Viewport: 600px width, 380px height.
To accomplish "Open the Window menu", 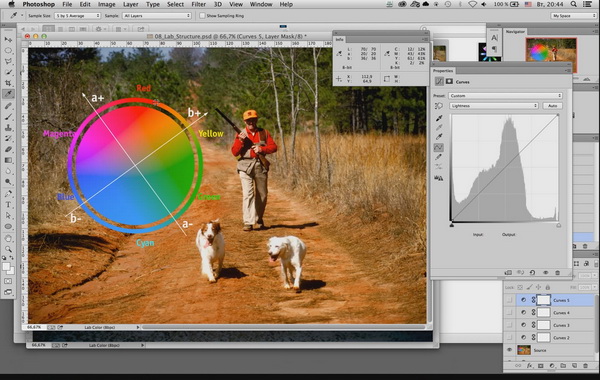I will pos(260,5).
